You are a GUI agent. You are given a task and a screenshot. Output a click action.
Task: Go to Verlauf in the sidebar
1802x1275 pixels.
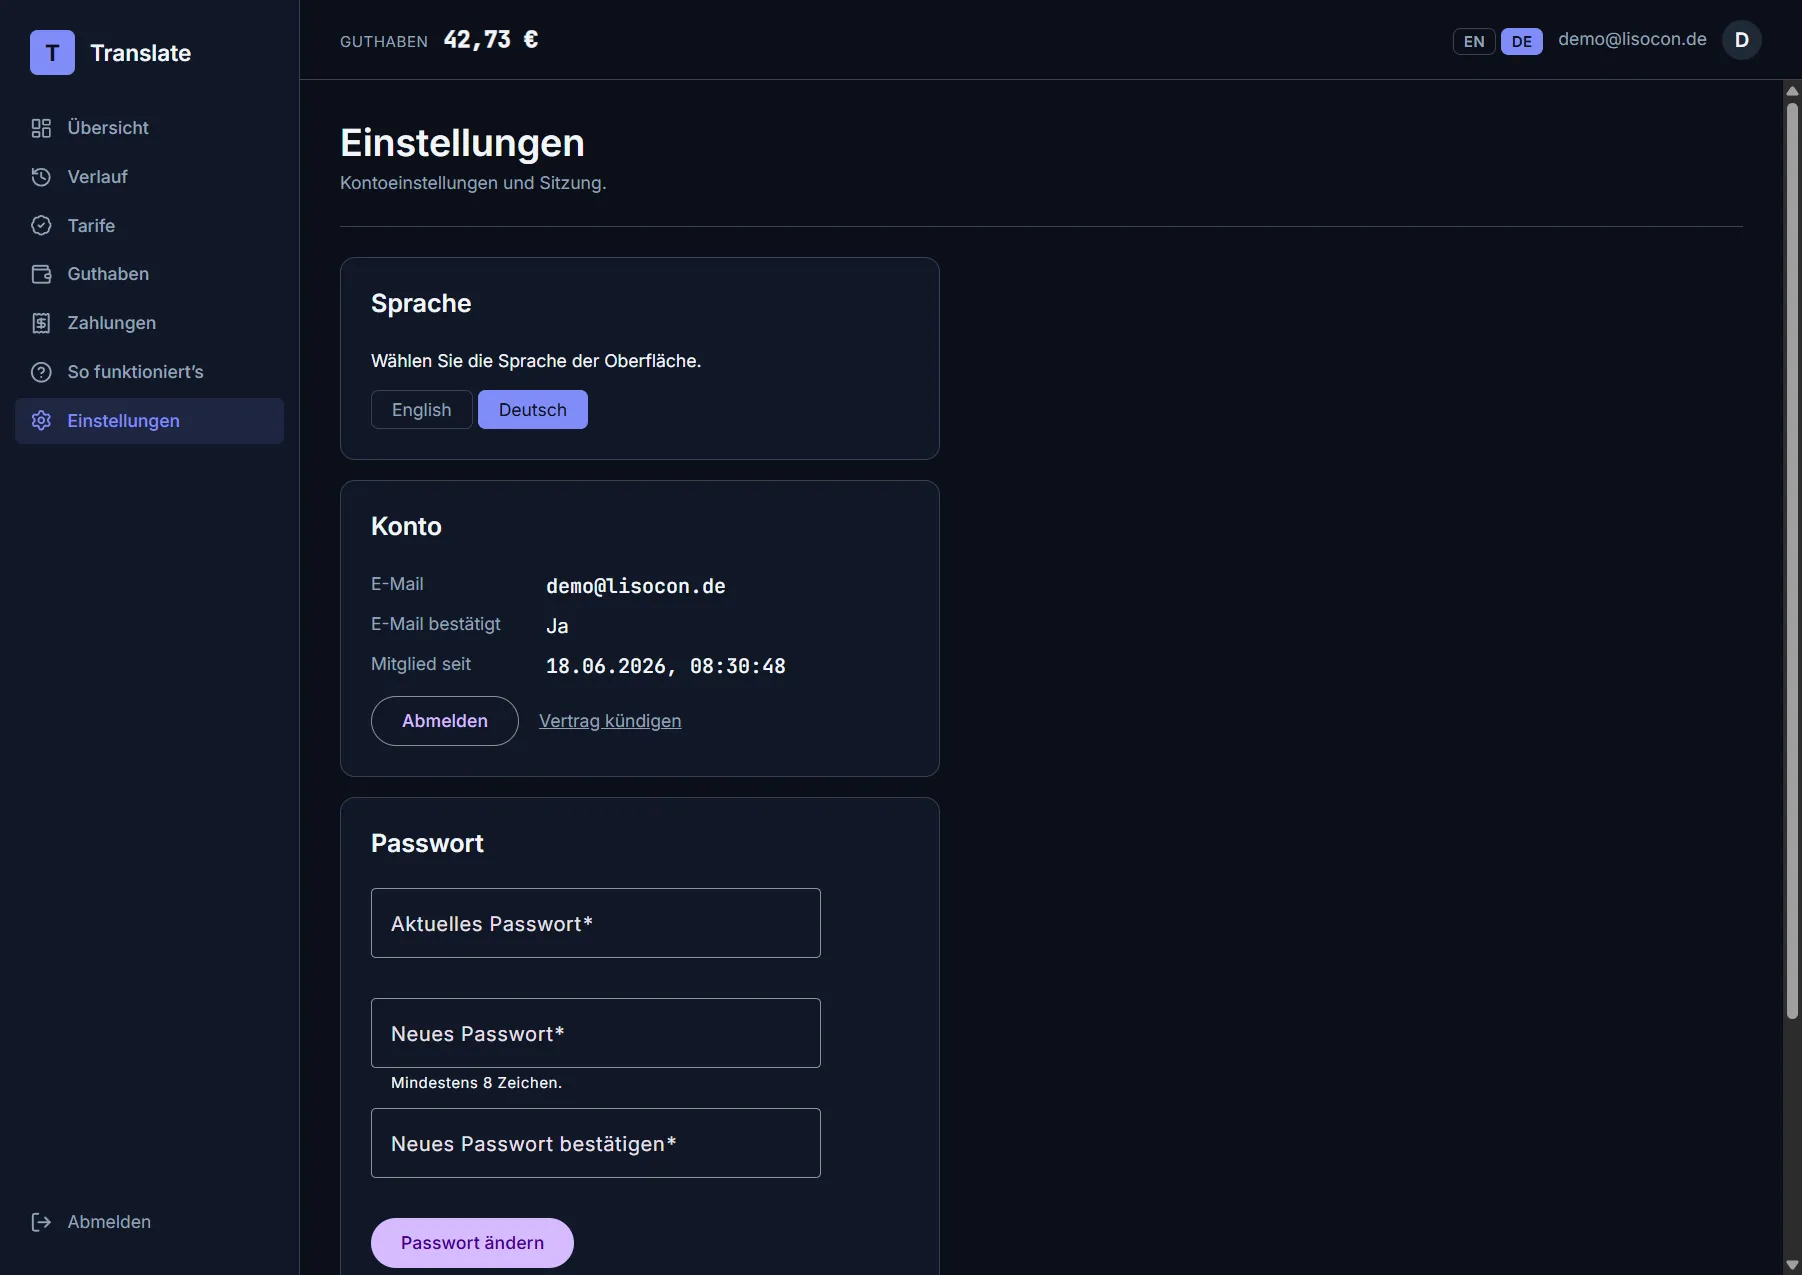pos(150,177)
